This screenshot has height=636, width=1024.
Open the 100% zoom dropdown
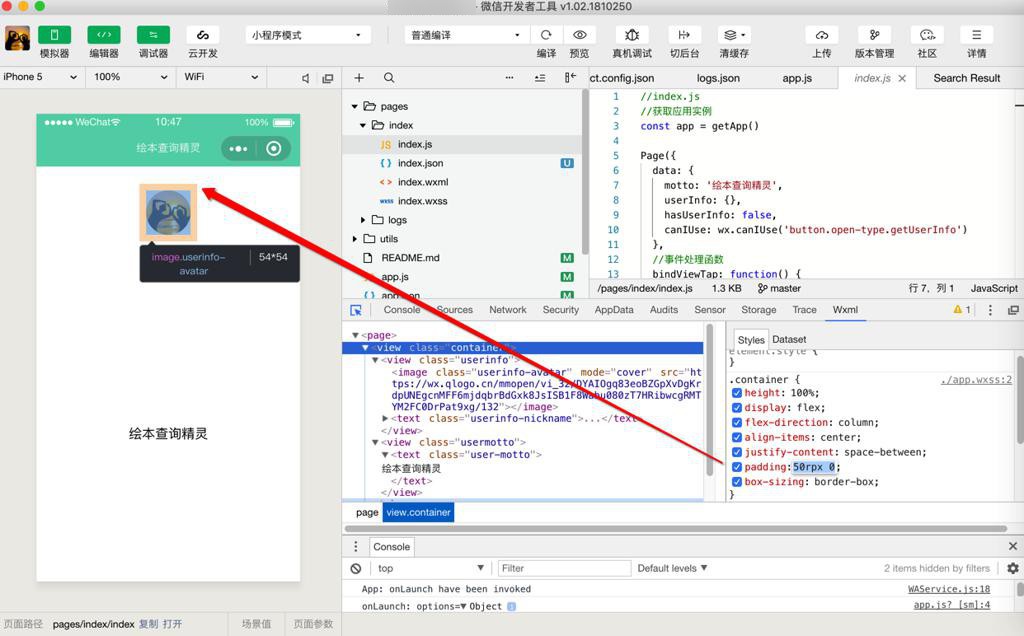(131, 77)
